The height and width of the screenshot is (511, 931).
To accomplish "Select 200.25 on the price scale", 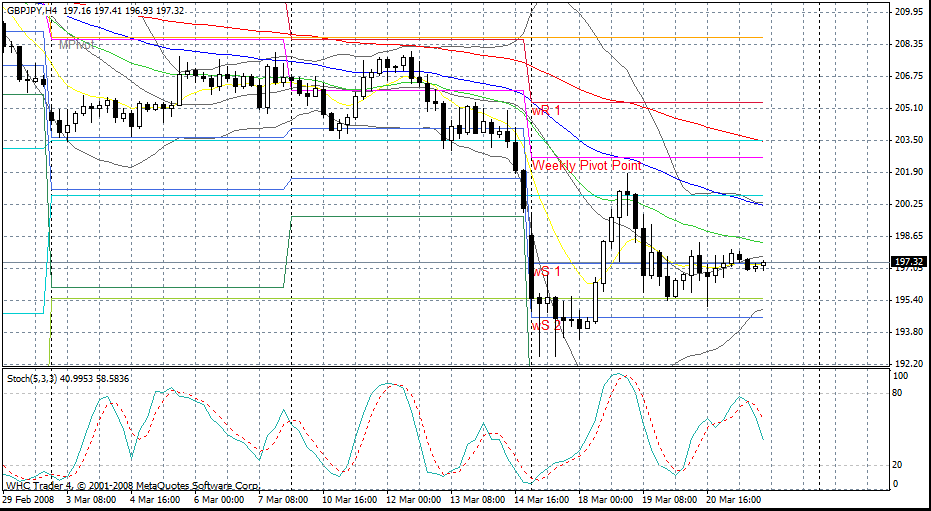I will coord(908,204).
